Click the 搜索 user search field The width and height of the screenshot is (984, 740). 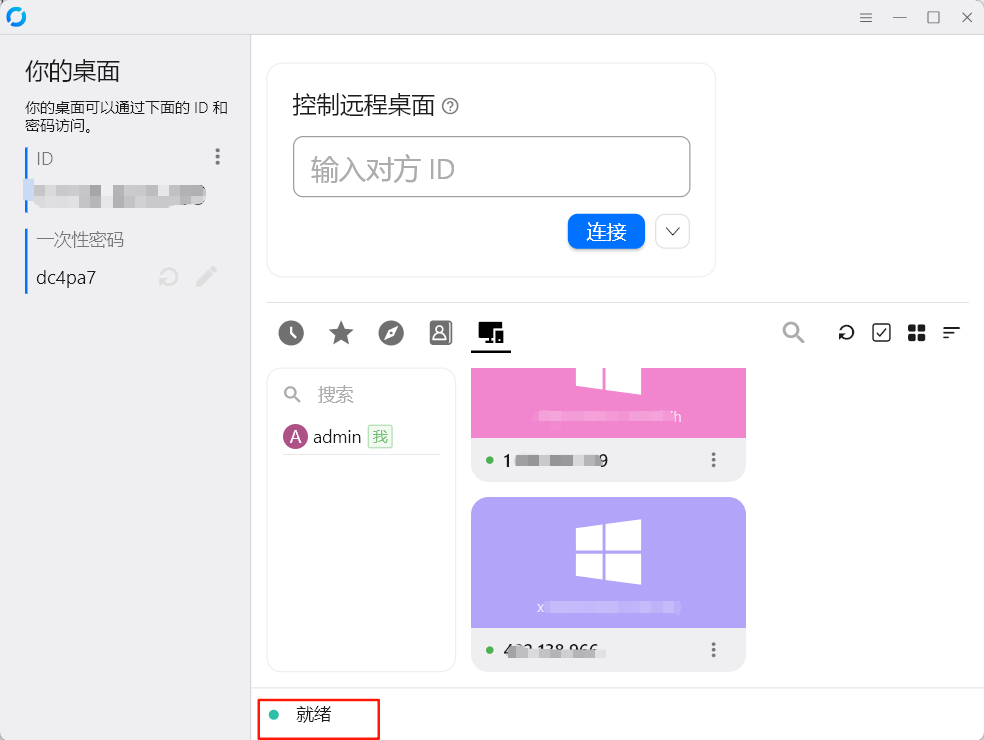tap(361, 394)
